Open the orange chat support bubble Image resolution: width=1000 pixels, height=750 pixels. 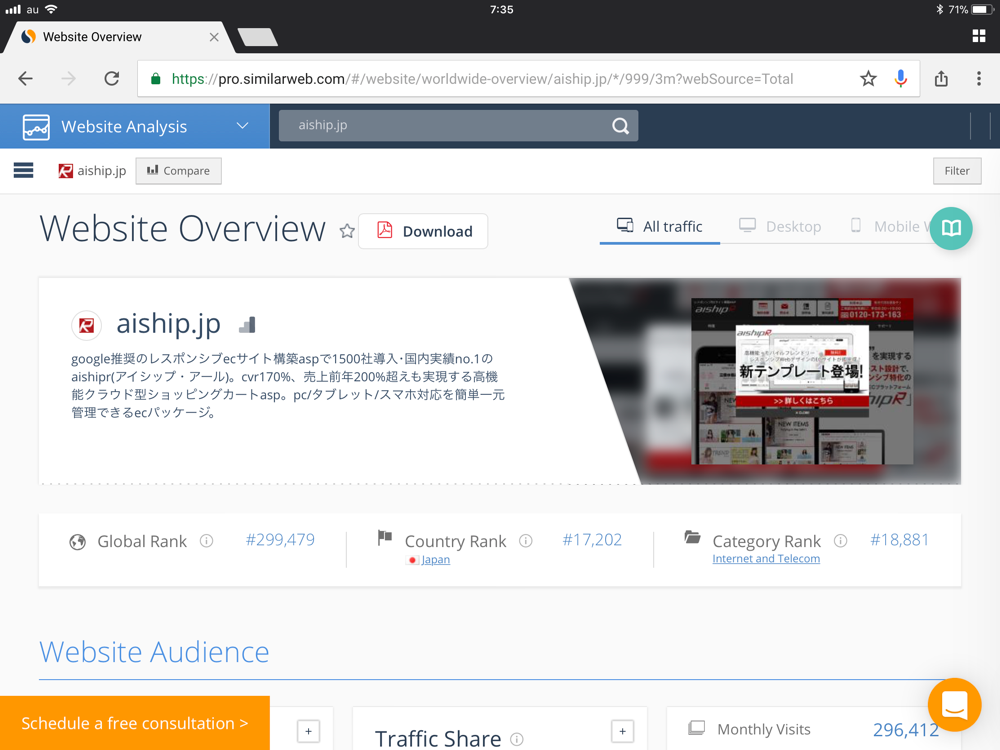click(954, 704)
